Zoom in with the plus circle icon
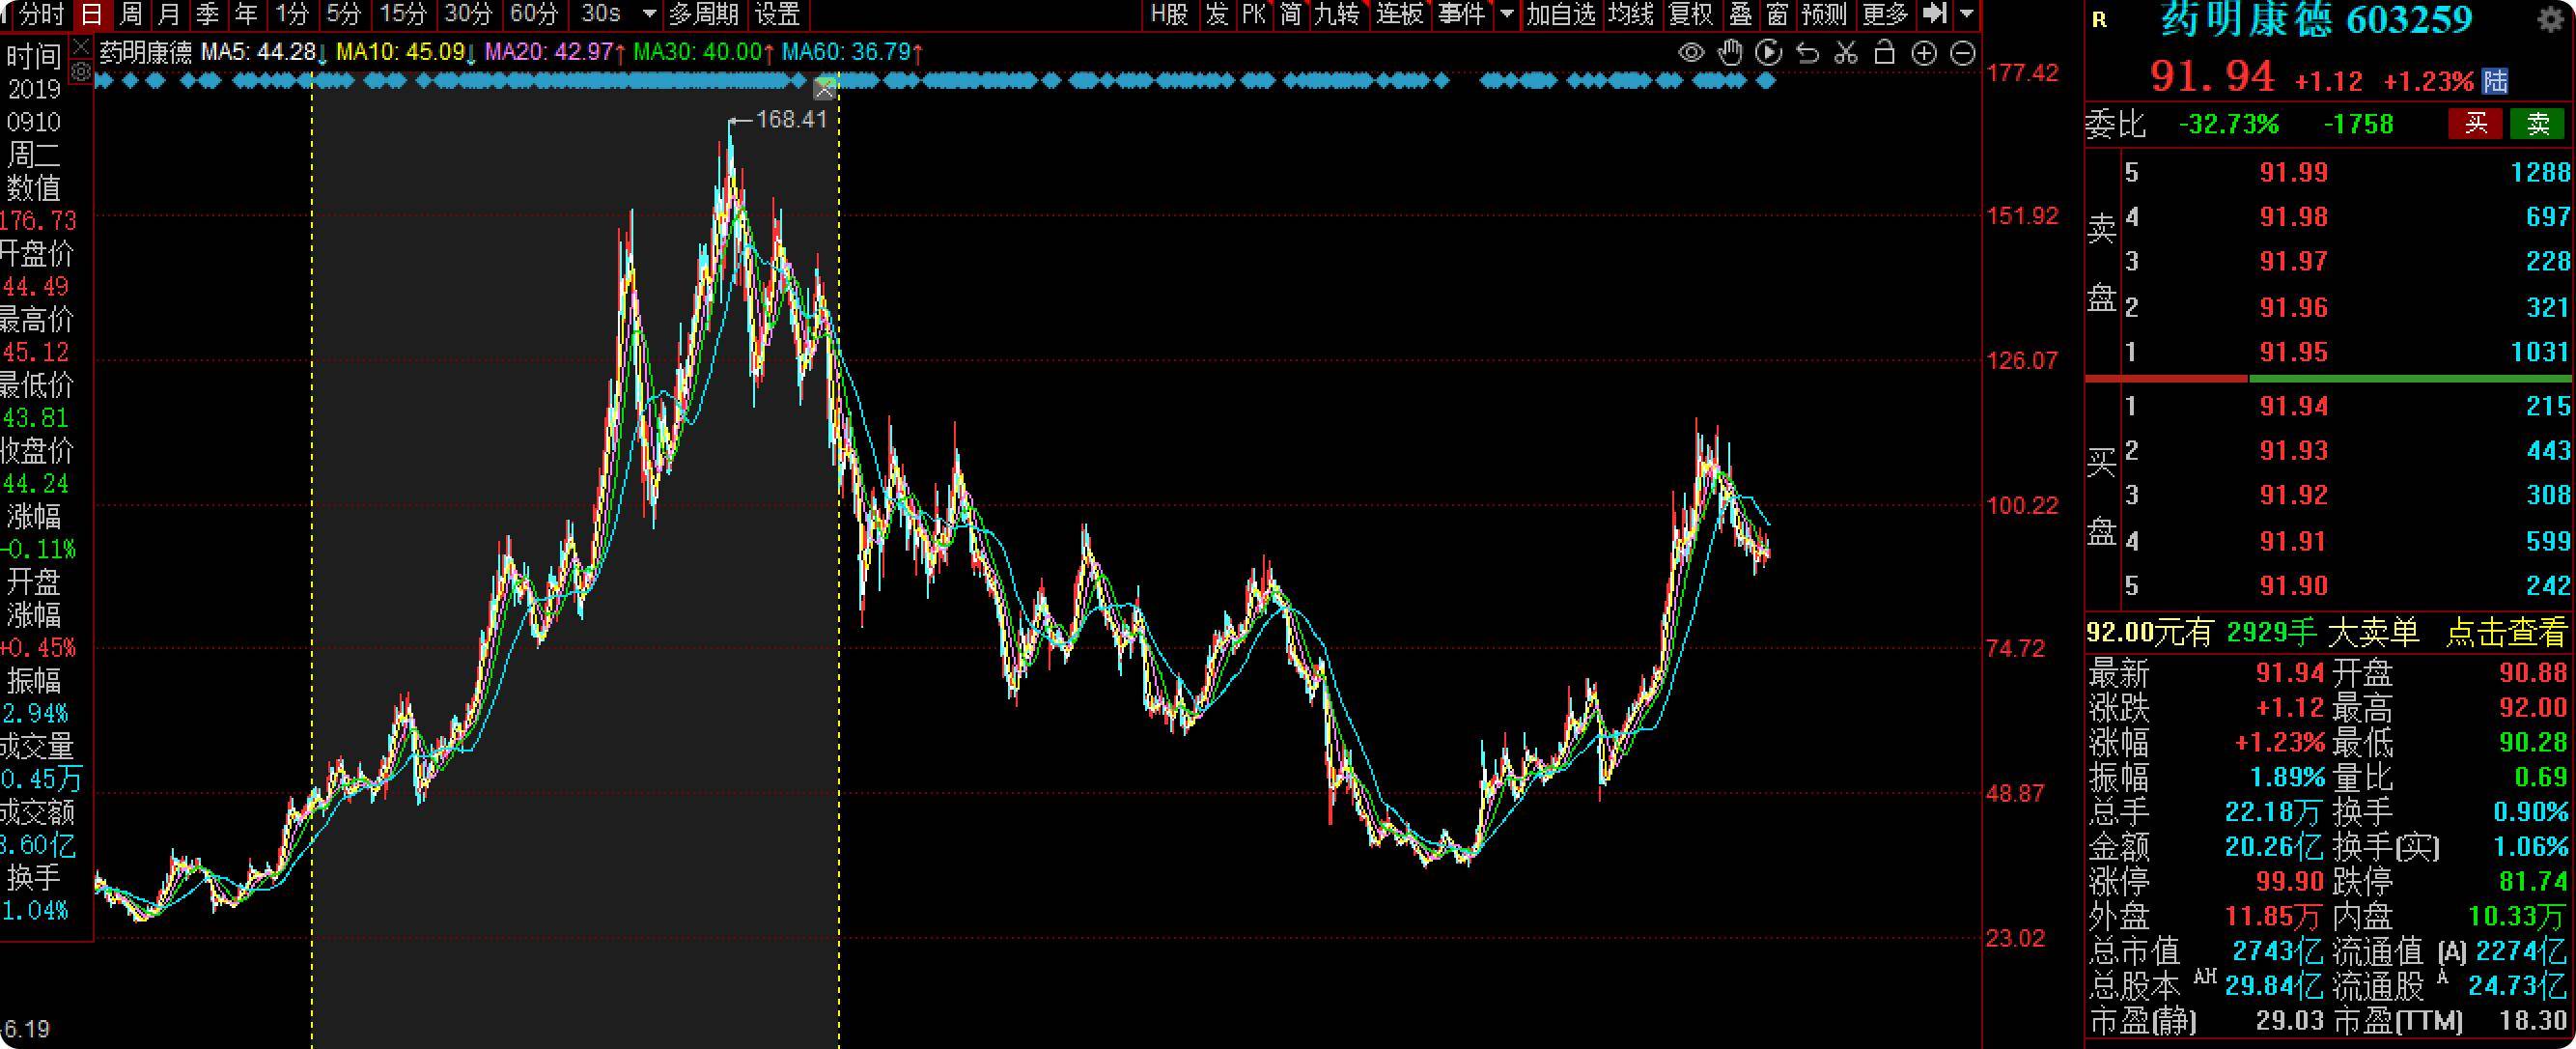 [1924, 53]
